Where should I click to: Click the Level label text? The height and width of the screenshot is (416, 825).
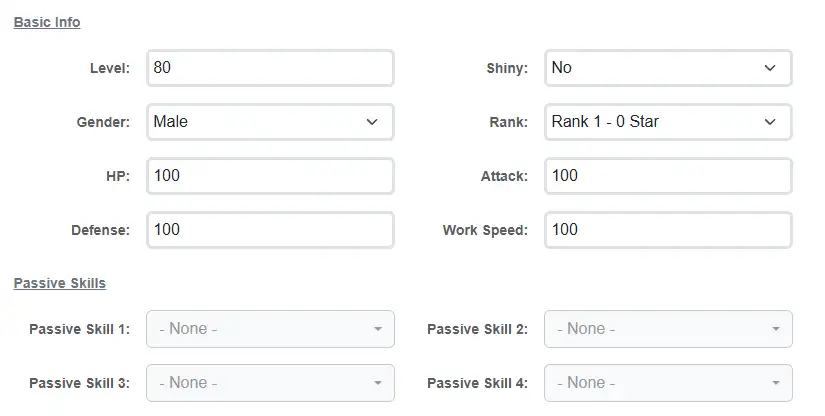[x=109, y=68]
